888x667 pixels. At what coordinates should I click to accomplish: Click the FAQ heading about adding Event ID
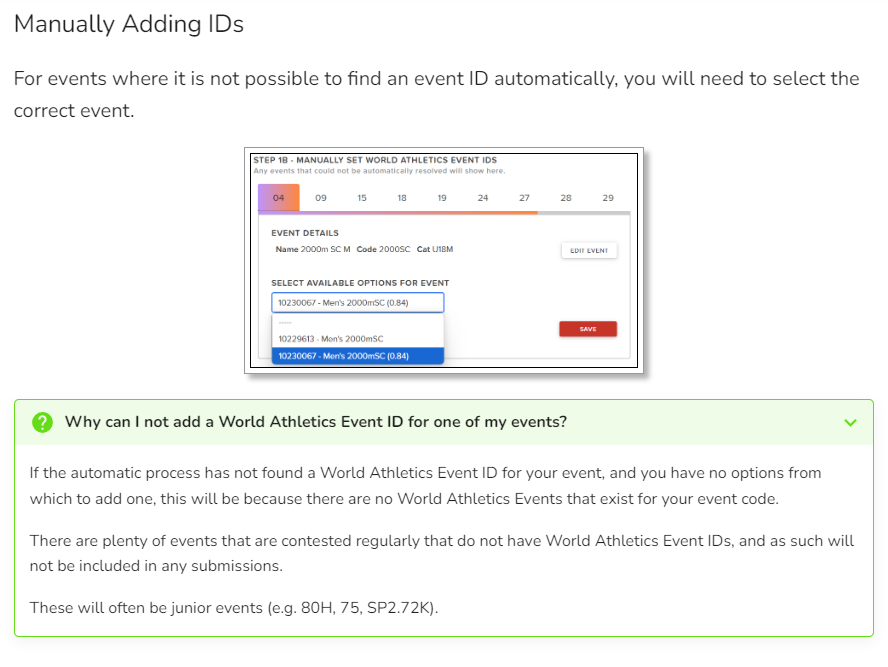point(315,422)
